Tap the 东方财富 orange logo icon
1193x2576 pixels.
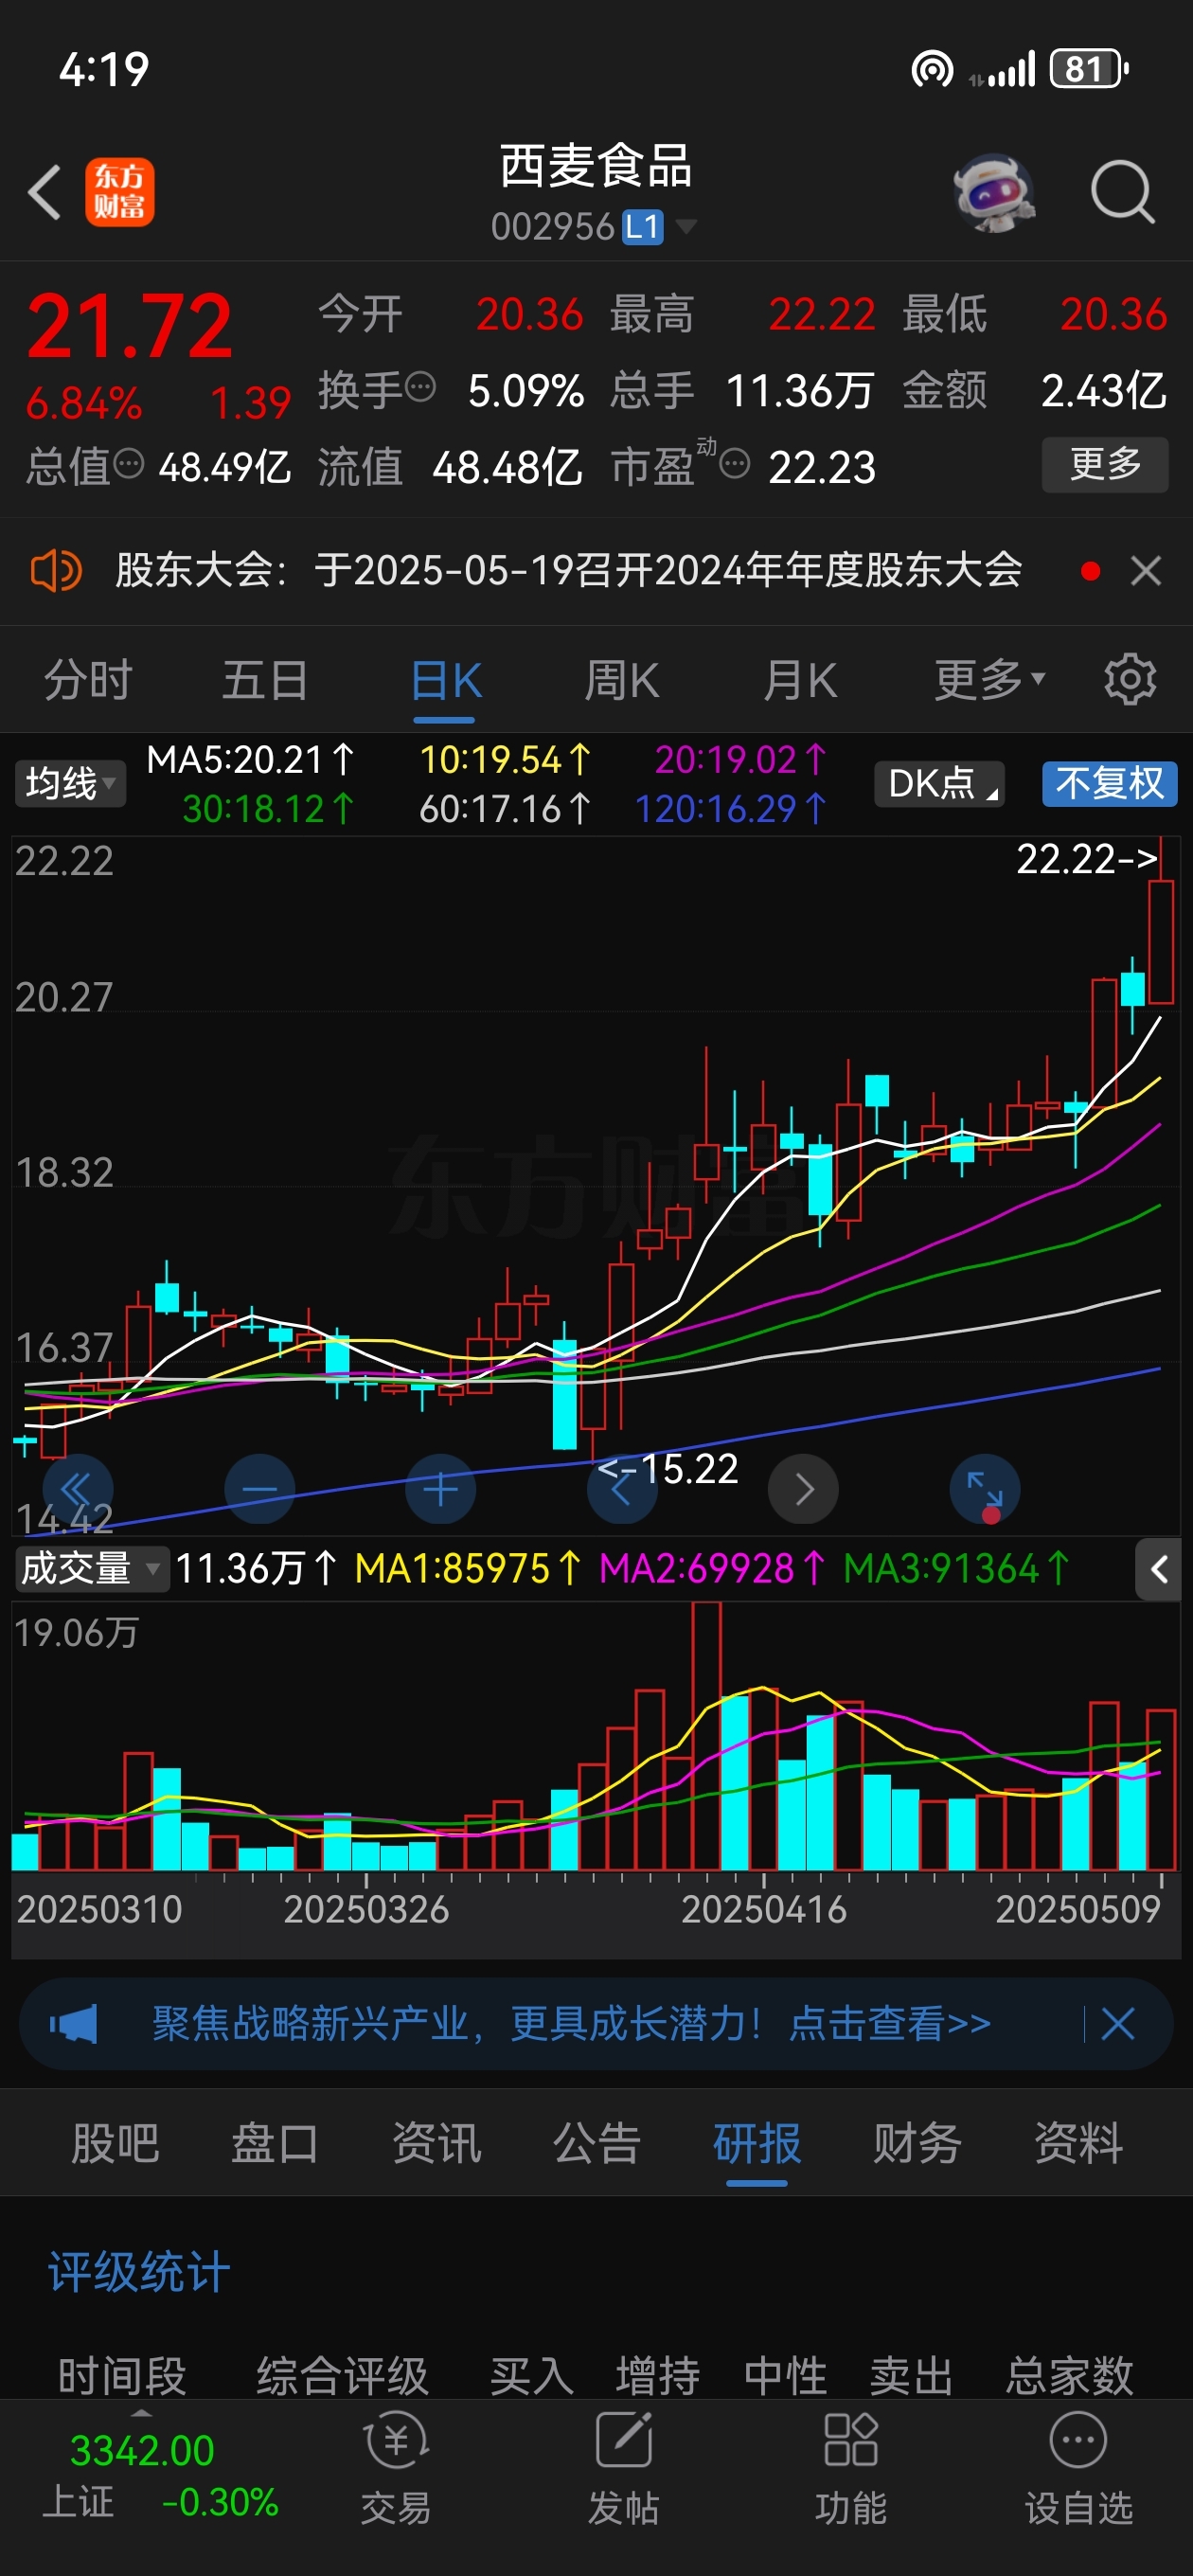point(119,192)
